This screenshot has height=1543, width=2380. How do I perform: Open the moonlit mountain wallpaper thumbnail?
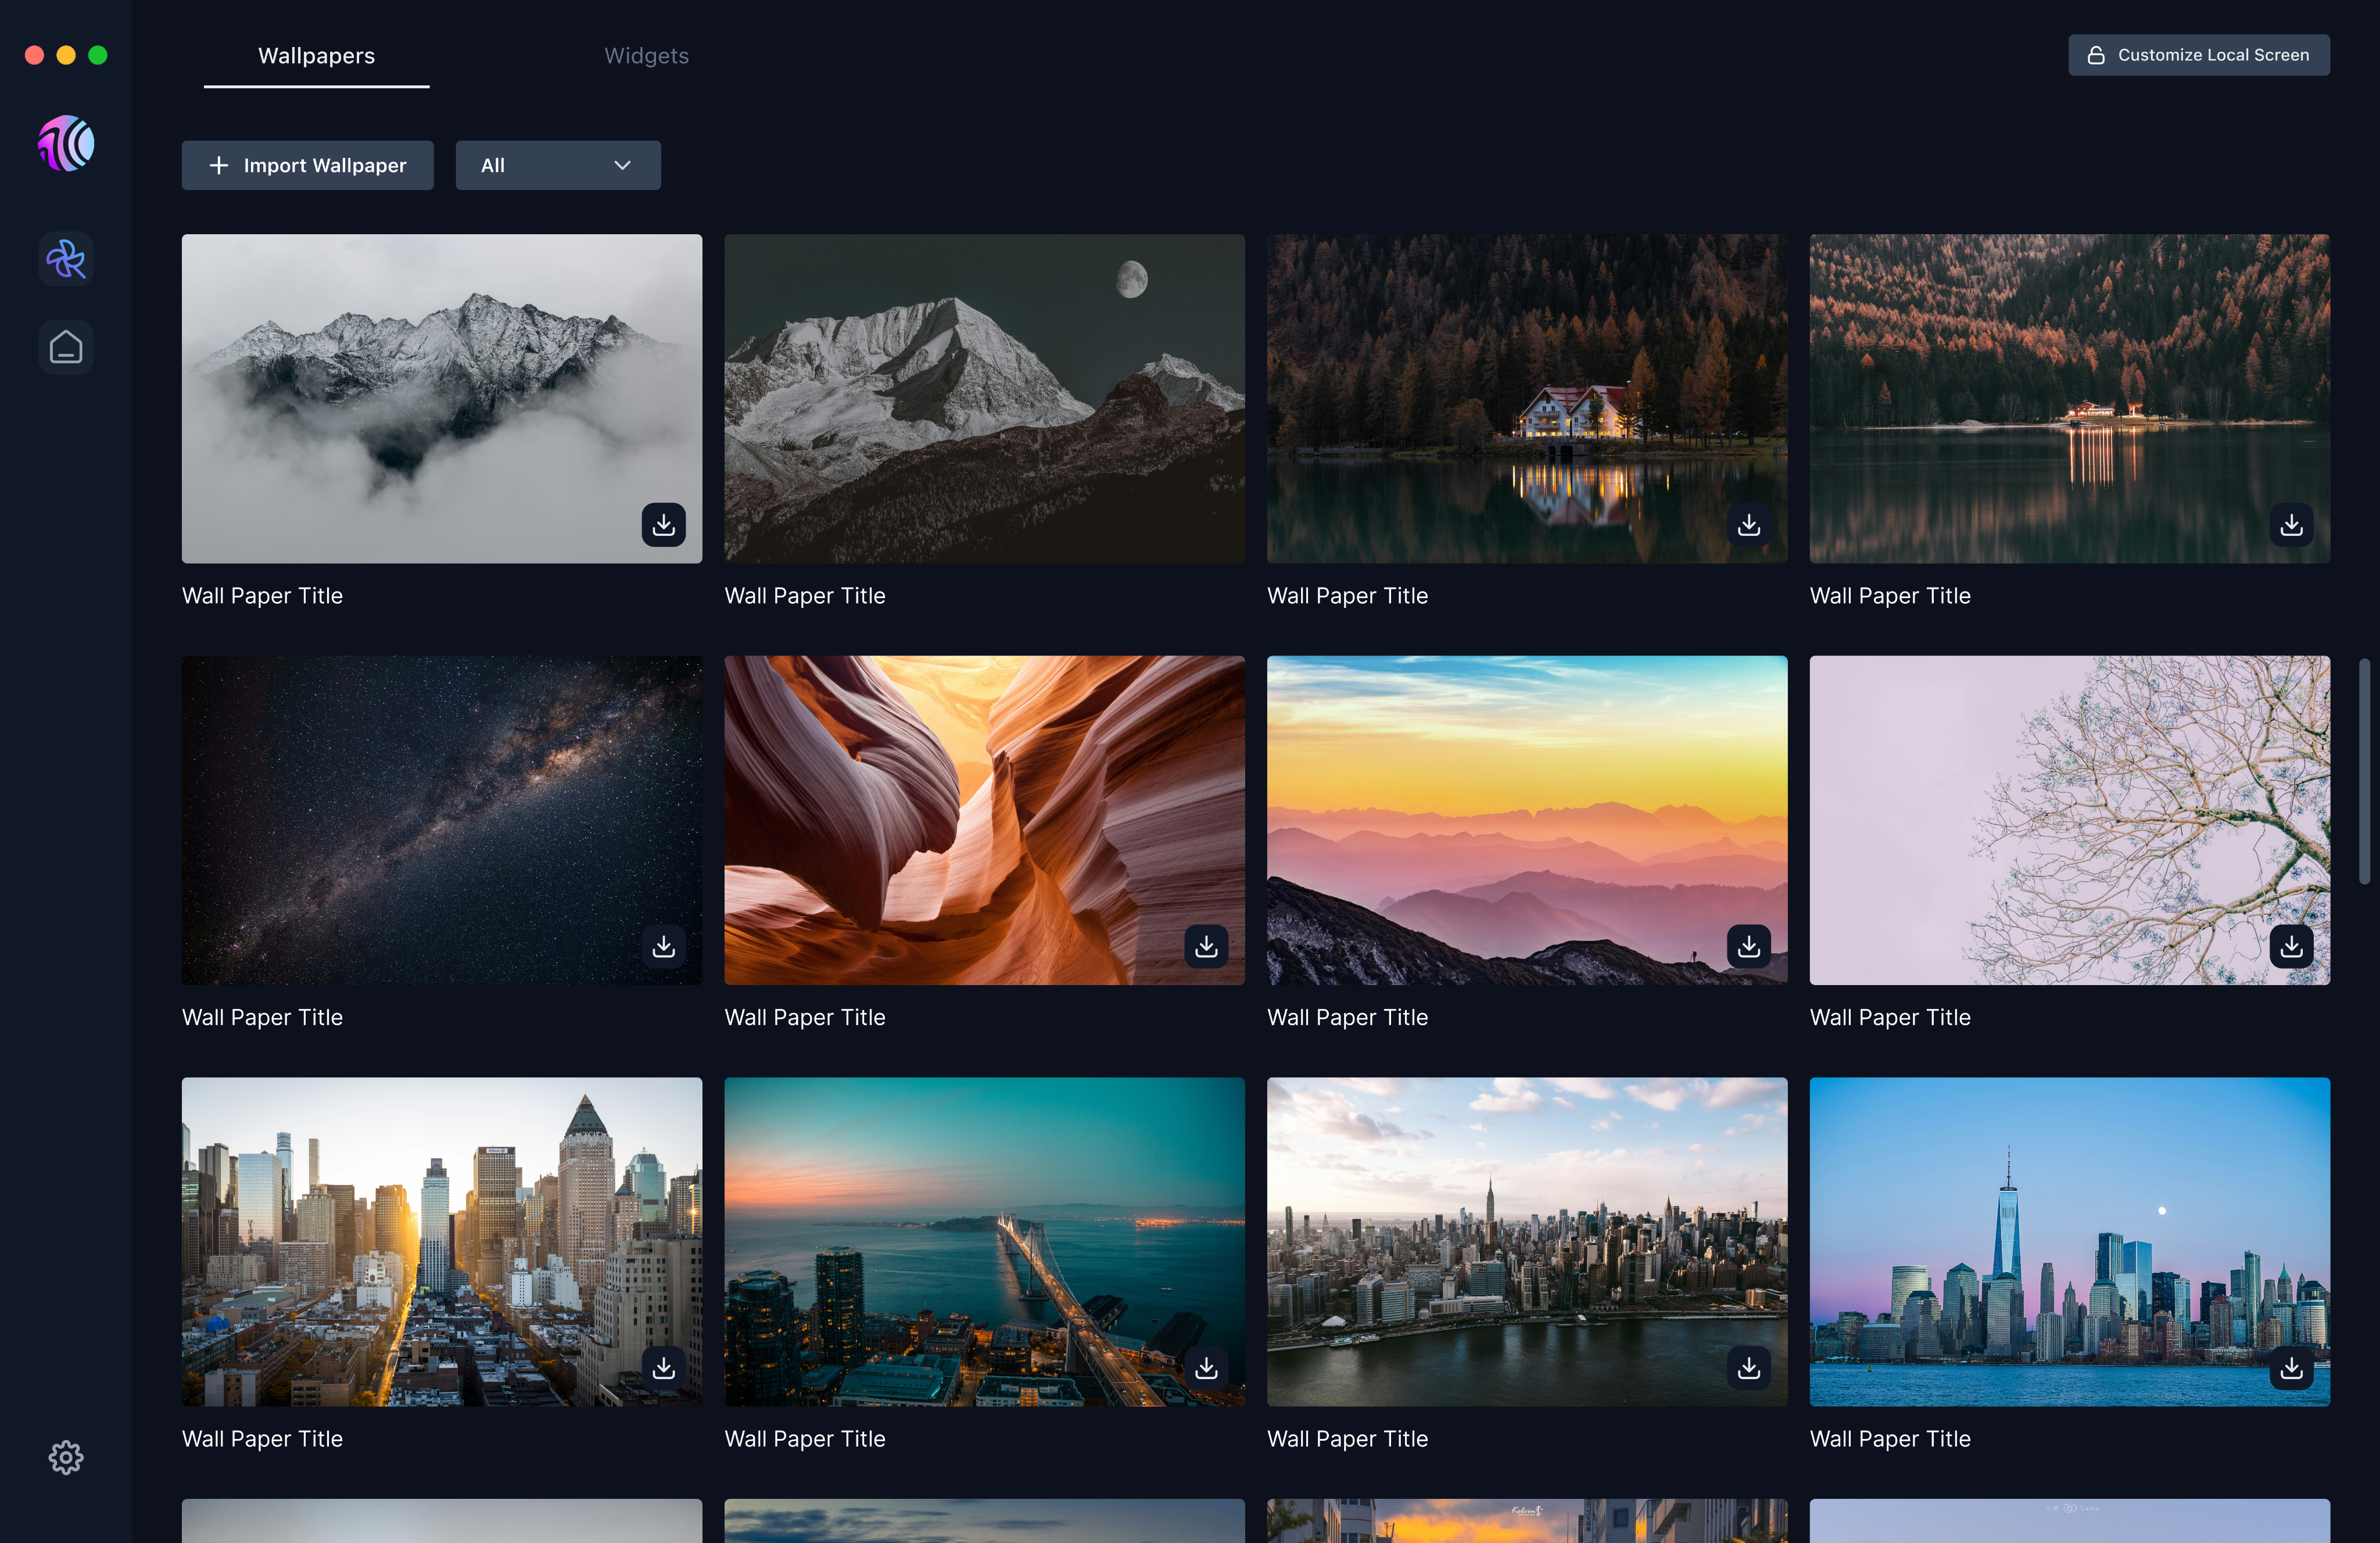click(x=984, y=398)
